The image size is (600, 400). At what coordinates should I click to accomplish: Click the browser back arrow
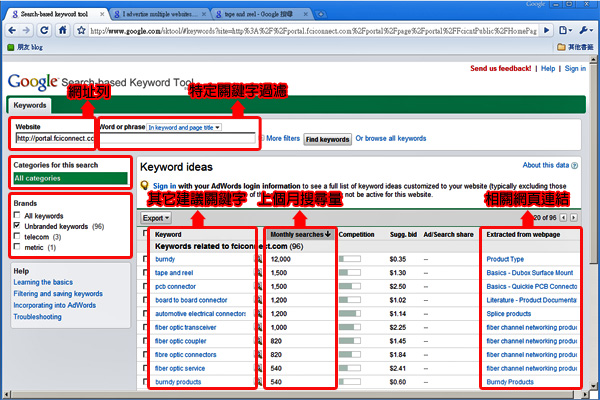(x=12, y=30)
